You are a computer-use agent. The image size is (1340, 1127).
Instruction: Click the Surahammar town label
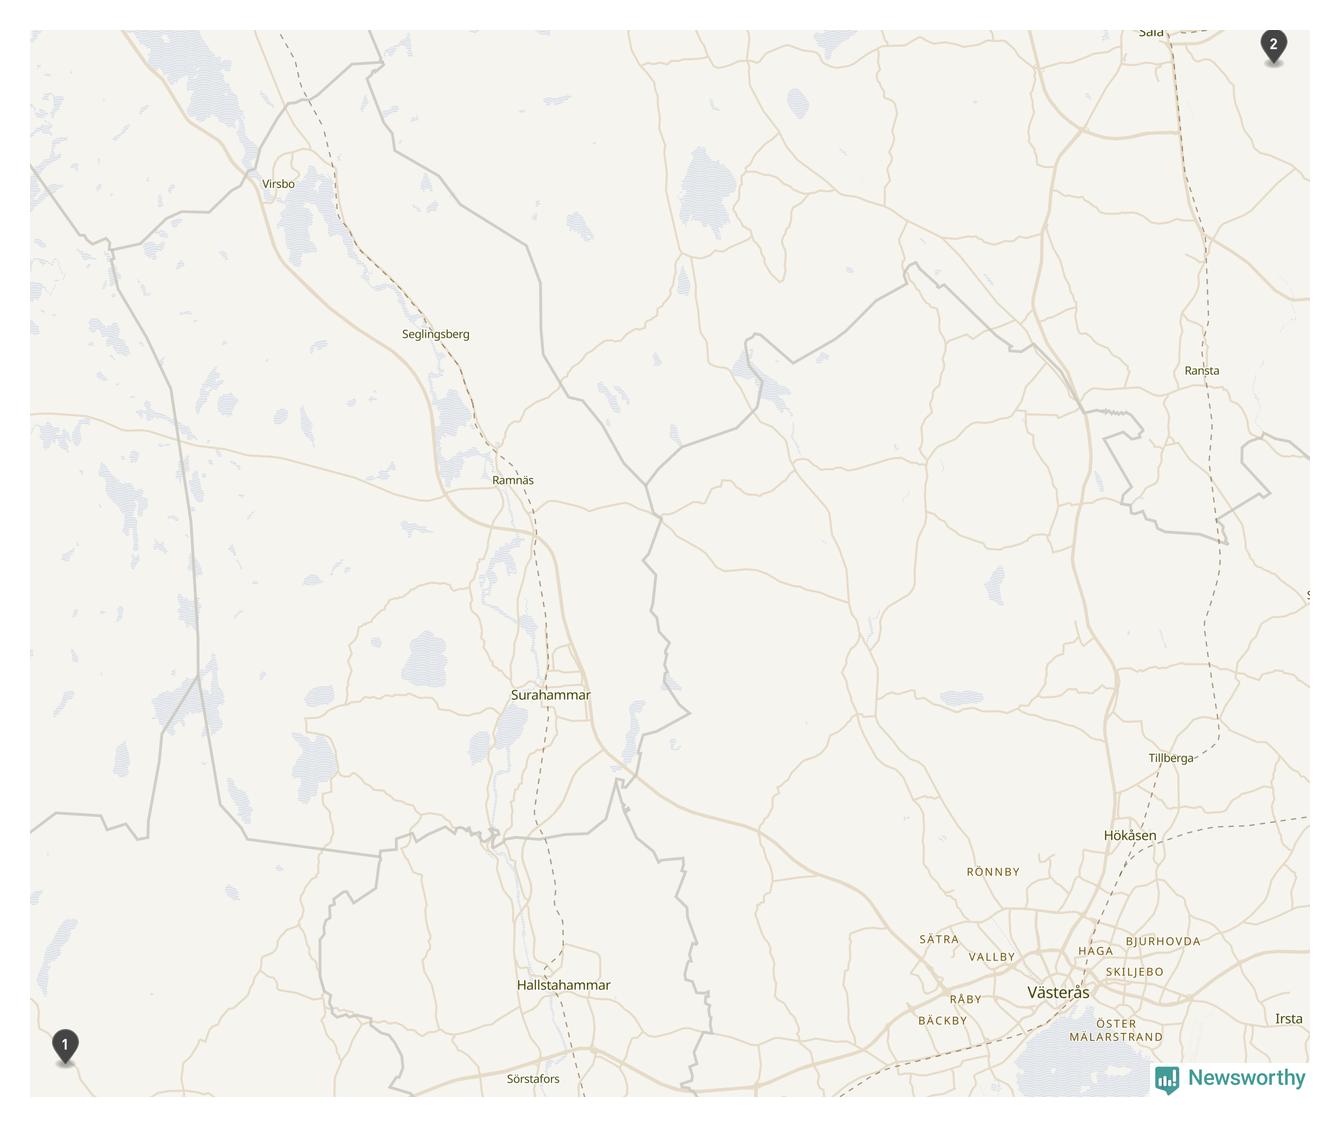point(550,695)
